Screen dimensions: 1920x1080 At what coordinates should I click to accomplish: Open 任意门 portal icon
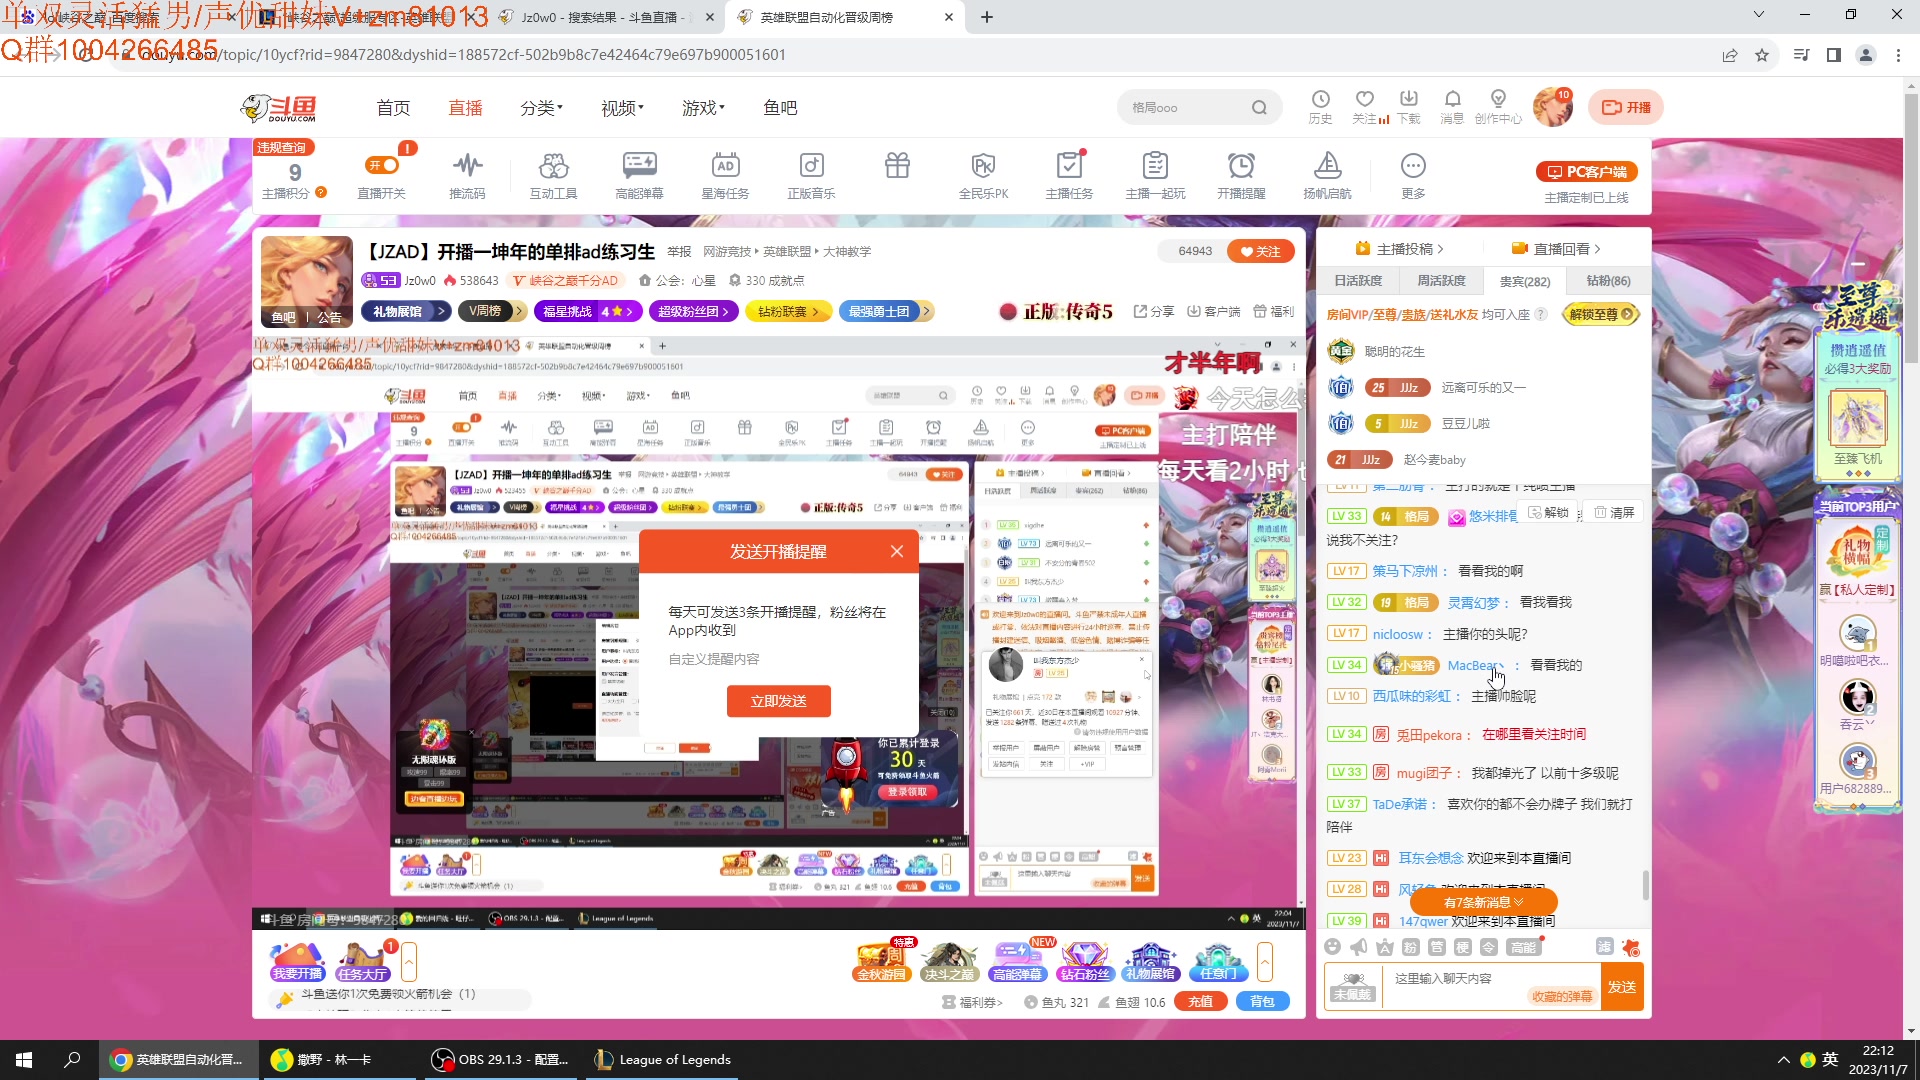[x=1218, y=962]
